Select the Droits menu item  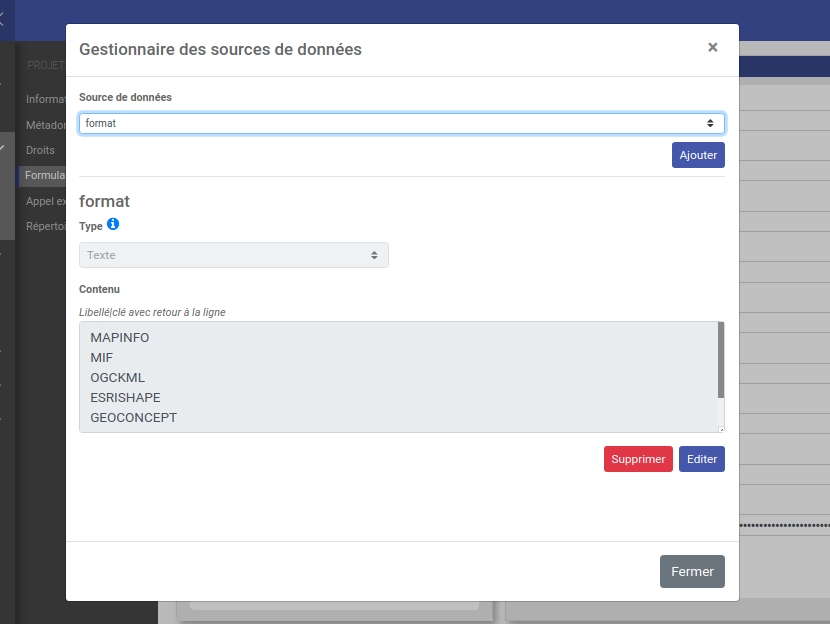(41, 150)
